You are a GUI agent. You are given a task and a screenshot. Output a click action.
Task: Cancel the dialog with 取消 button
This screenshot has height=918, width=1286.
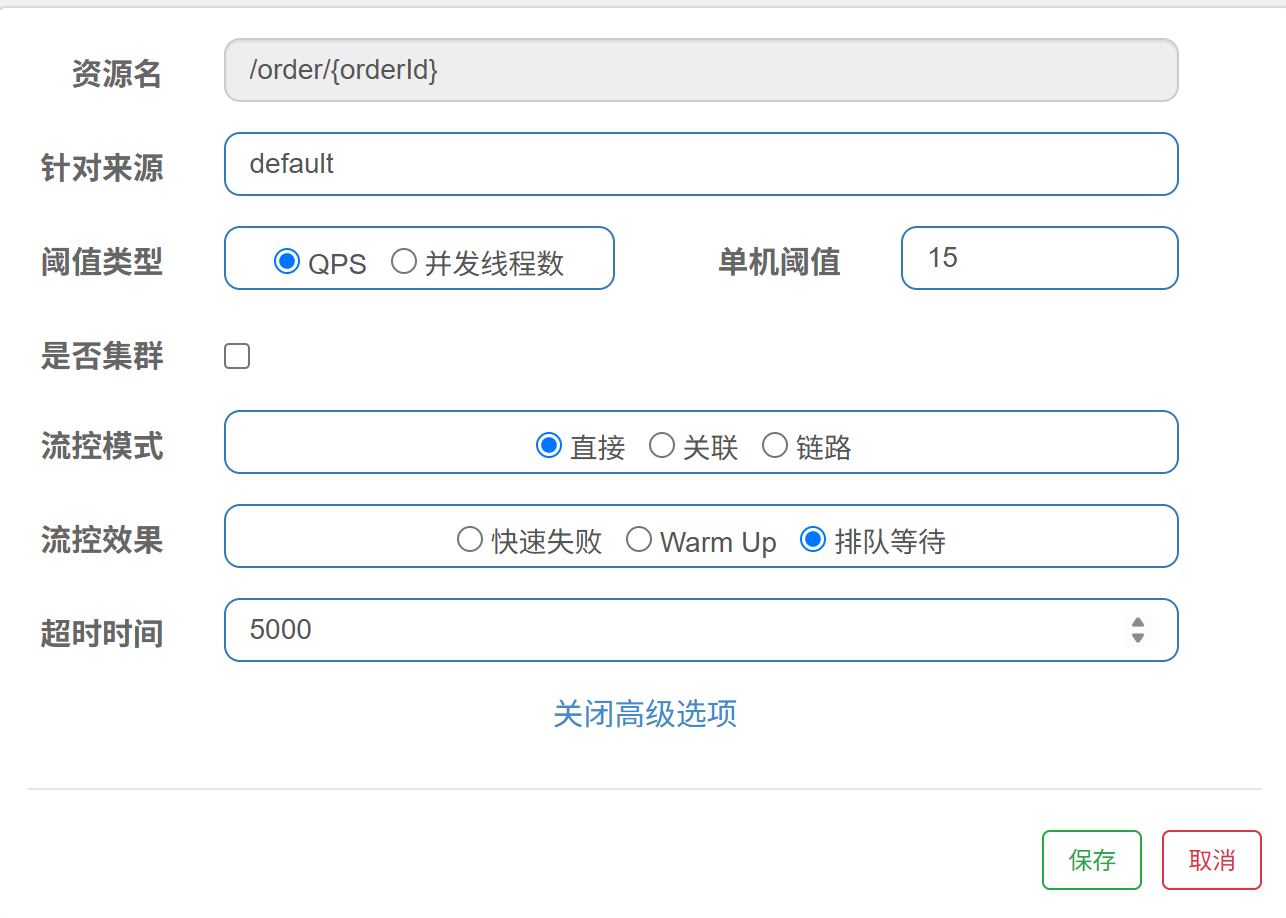(x=1212, y=860)
